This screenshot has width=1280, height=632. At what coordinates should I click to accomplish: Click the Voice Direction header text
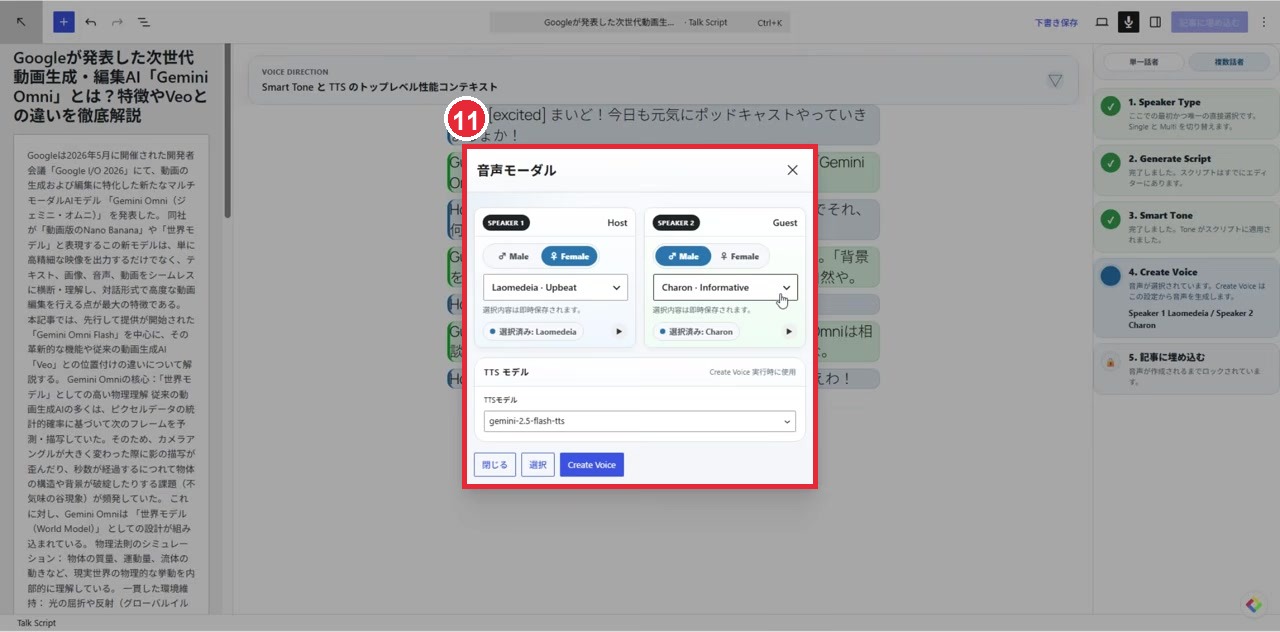[294, 72]
